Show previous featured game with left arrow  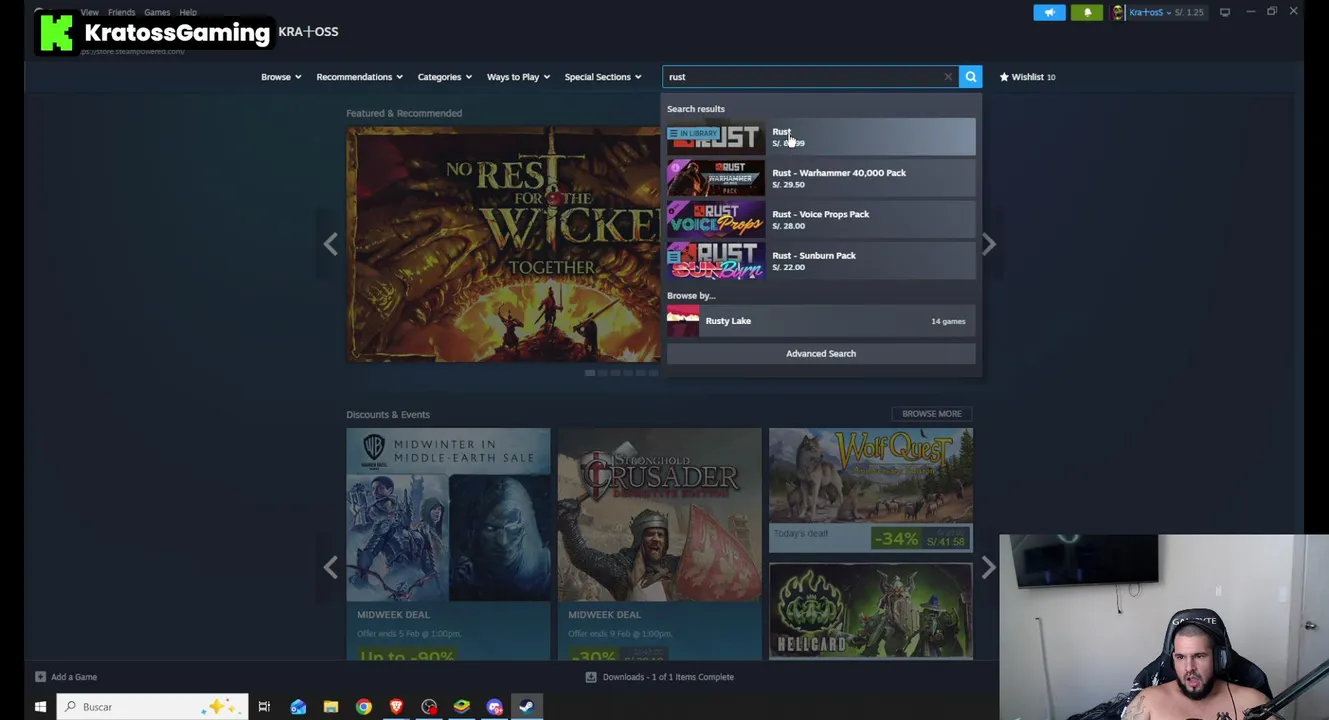coord(330,244)
